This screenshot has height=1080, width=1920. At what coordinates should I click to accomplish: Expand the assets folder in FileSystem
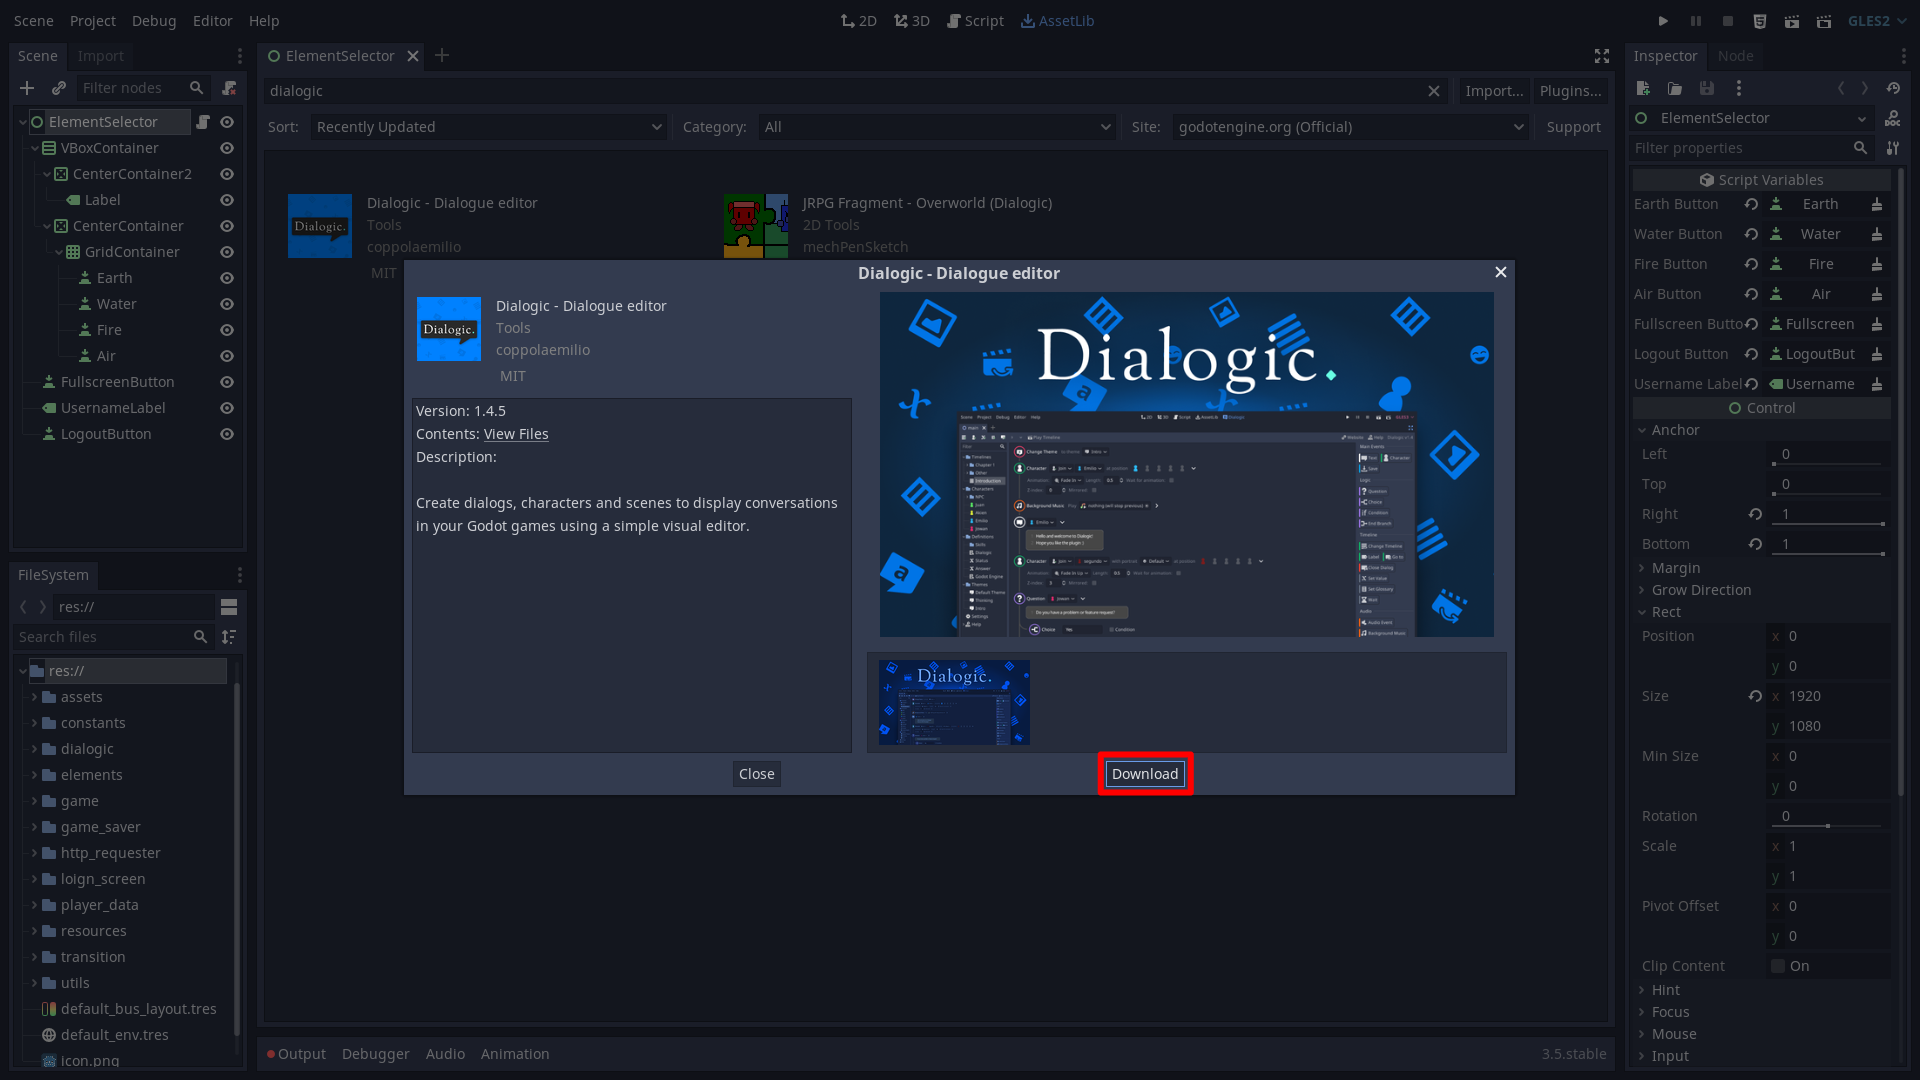(x=34, y=697)
